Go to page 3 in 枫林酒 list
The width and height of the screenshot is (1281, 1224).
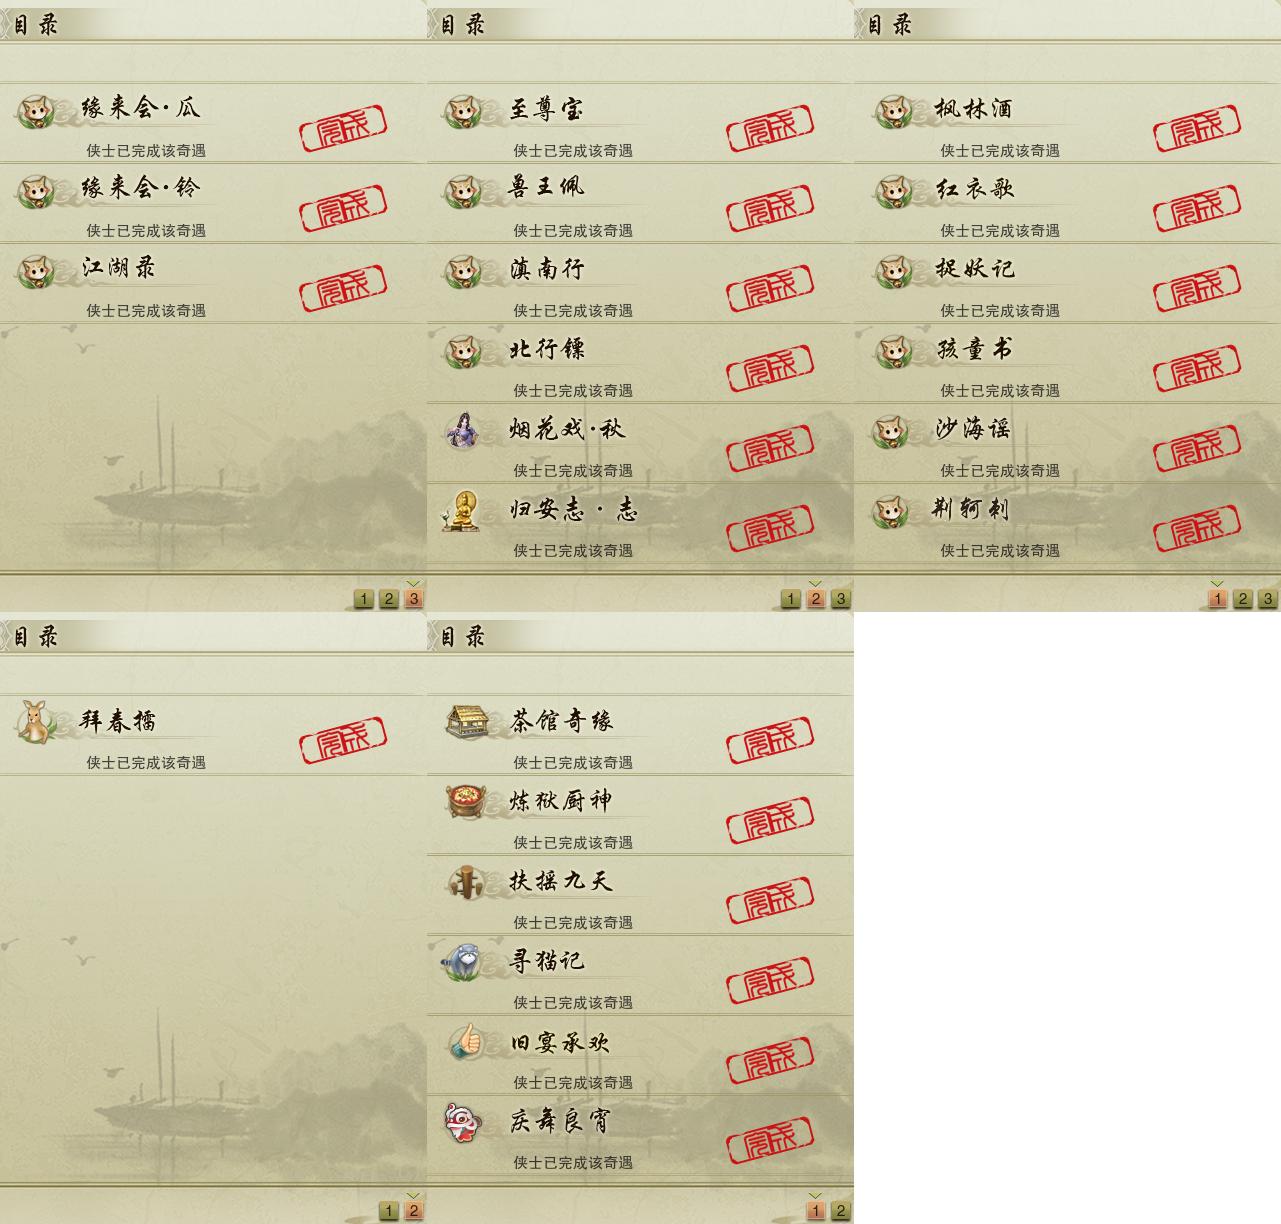[1267, 599]
